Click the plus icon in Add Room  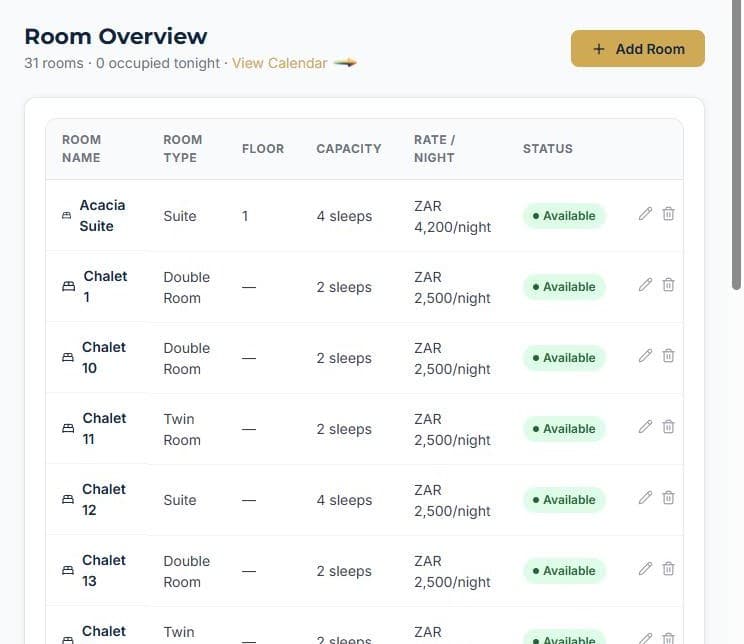(599, 49)
